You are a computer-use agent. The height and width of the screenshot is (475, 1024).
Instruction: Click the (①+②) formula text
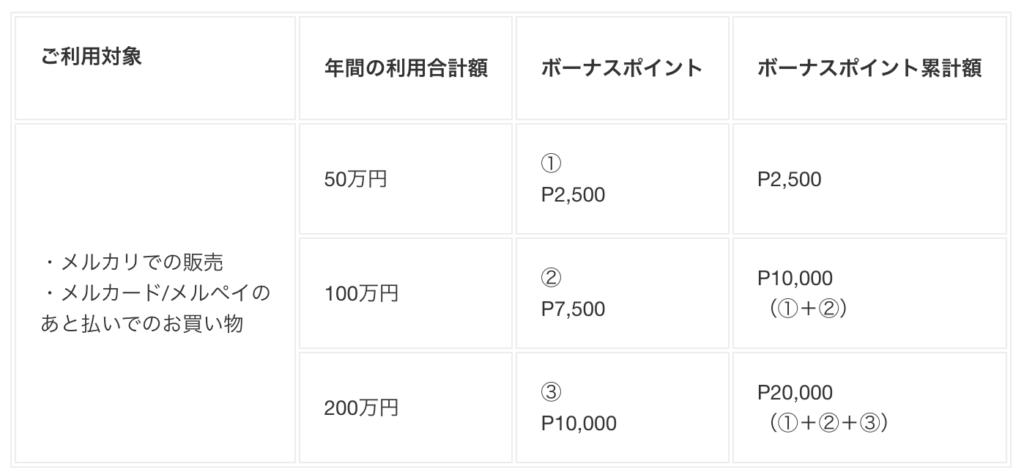[809, 309]
